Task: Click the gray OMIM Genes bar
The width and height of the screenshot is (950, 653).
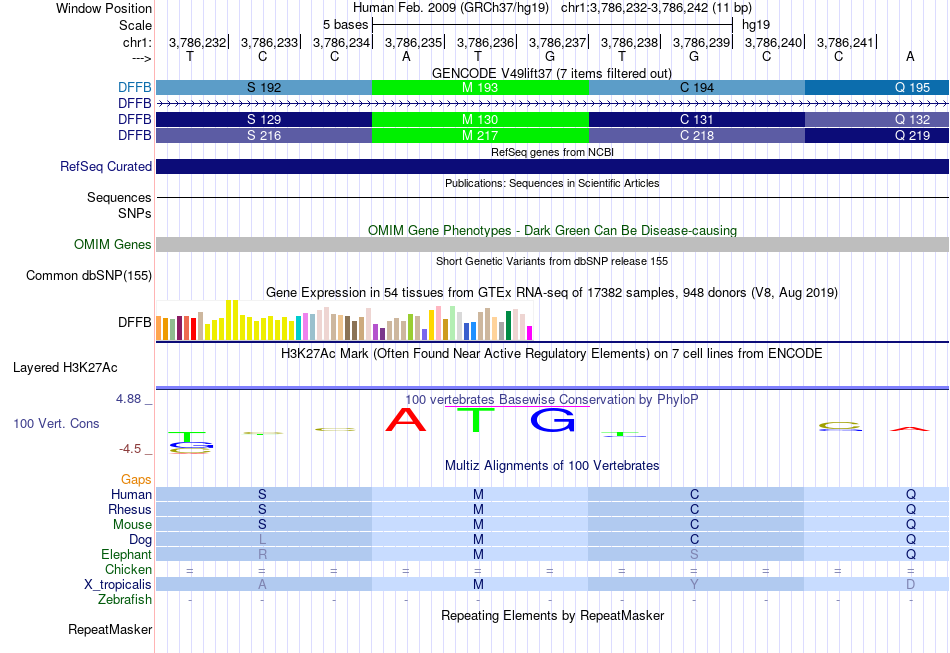Action: (x=553, y=245)
